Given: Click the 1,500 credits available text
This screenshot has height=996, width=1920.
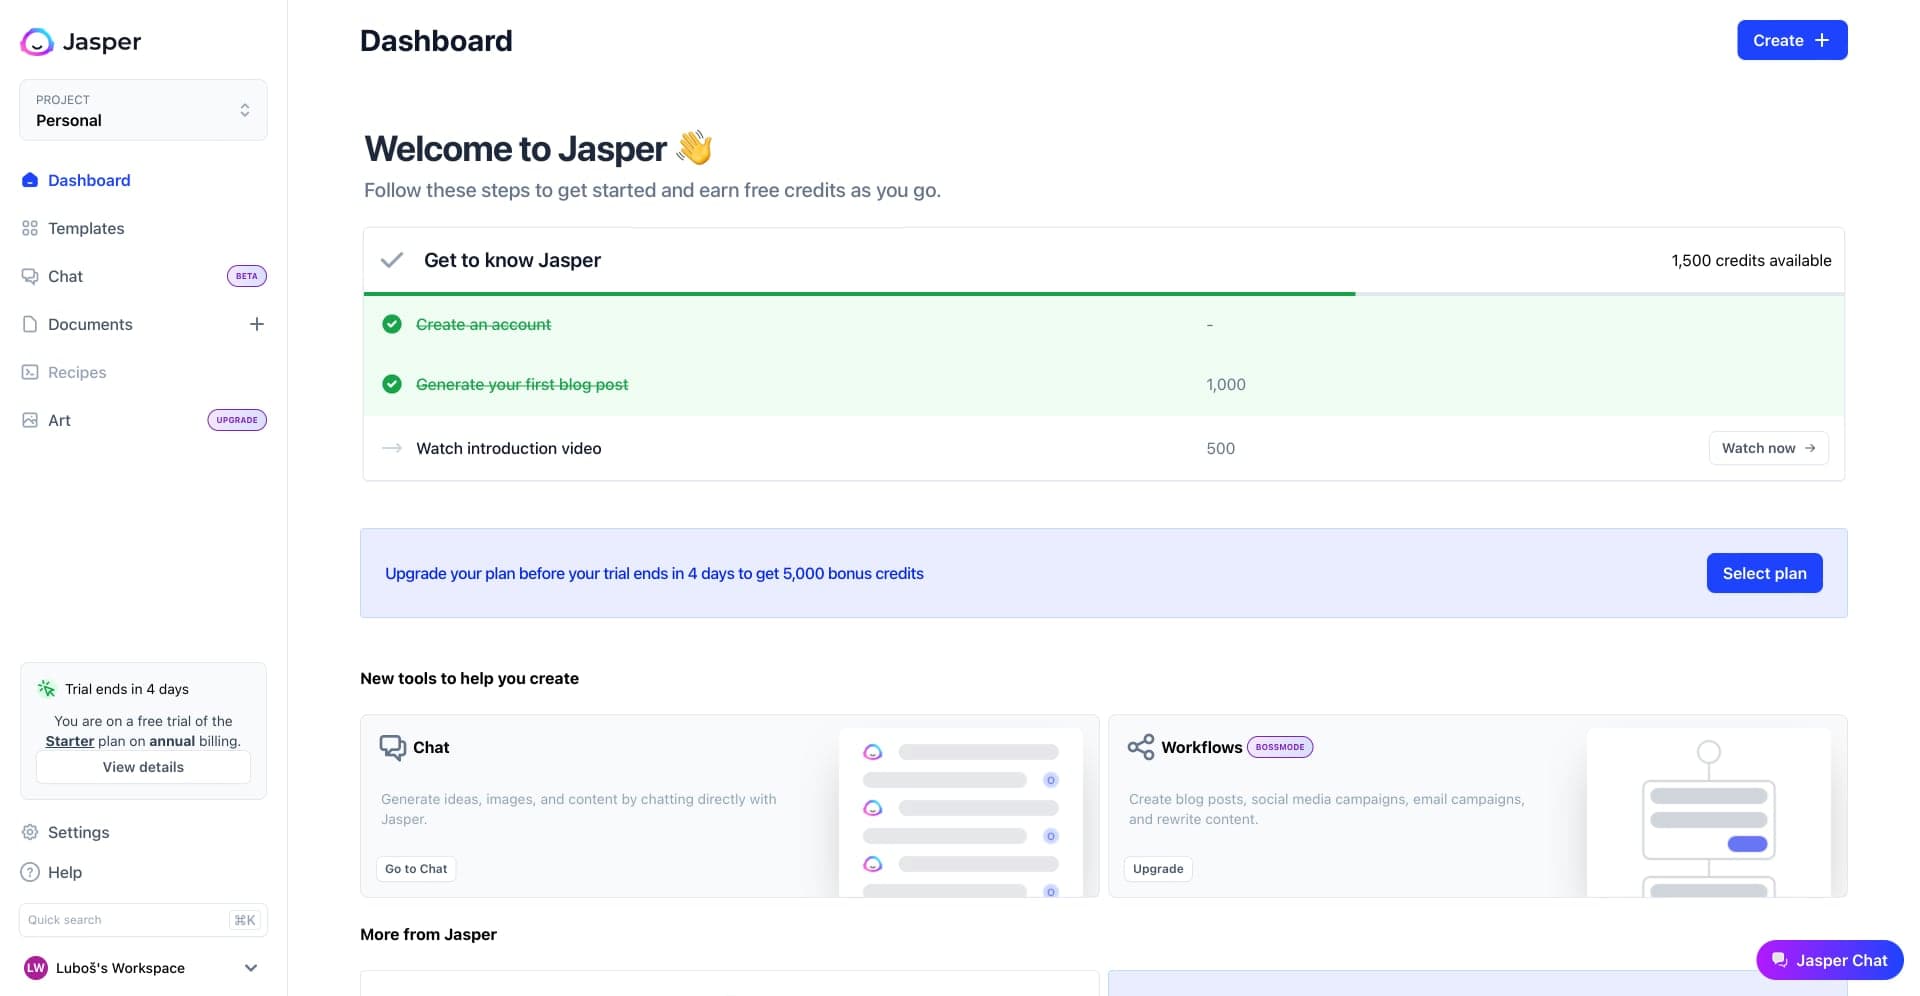Looking at the screenshot, I should tap(1751, 260).
